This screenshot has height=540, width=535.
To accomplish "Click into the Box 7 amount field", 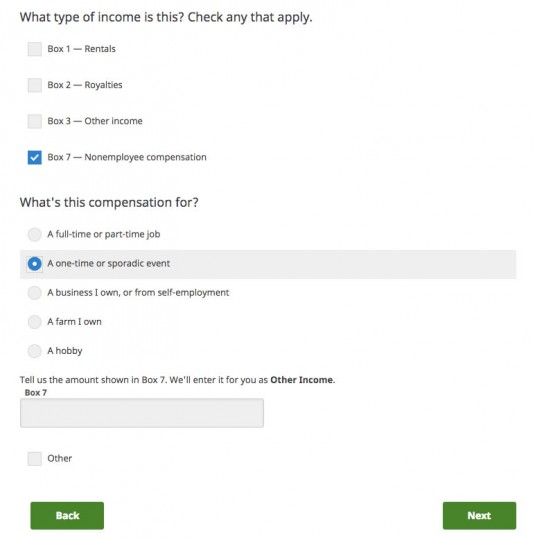I will [142, 413].
